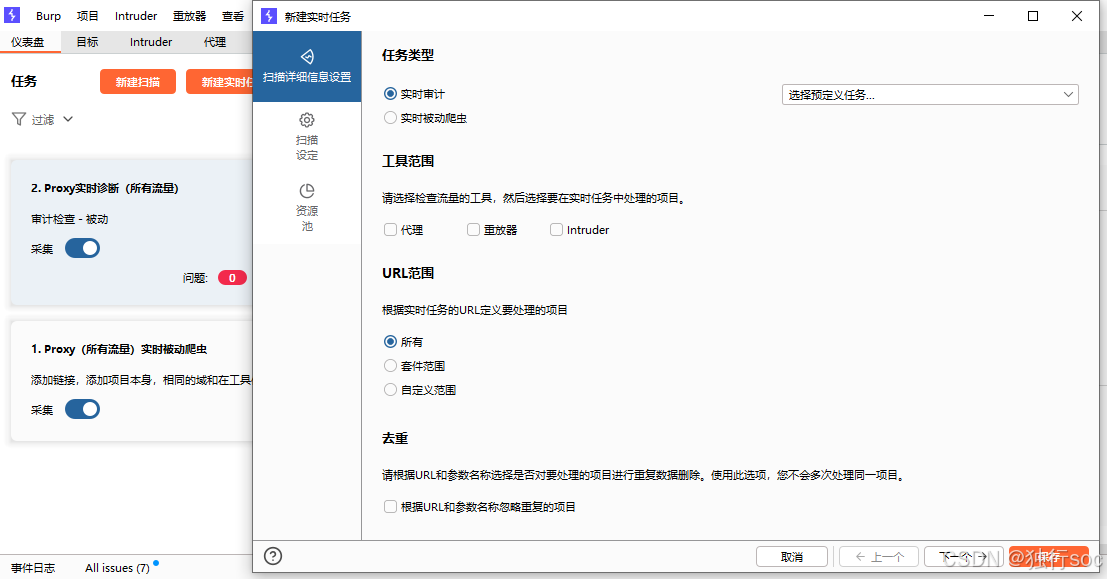This screenshot has height=579, width=1107.
Task: Open the 扫描设定 gear icon in sidebar
Action: [x=307, y=120]
